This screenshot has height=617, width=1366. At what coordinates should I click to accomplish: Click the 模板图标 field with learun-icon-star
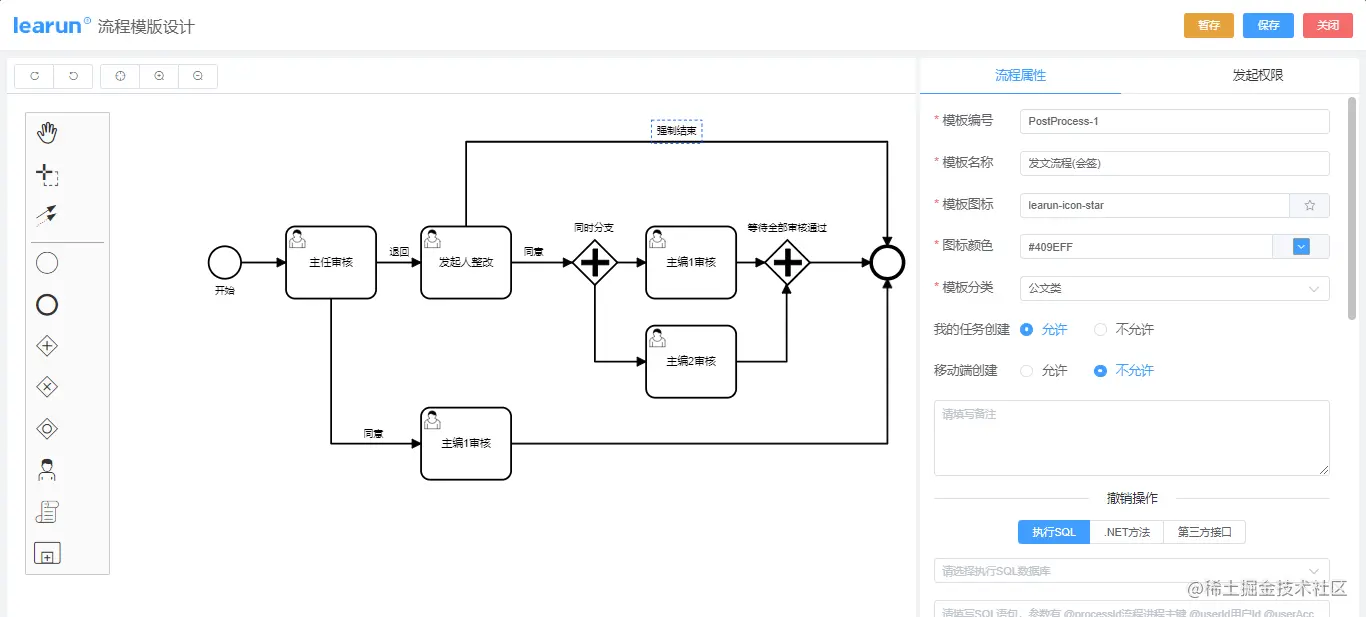pos(1155,205)
